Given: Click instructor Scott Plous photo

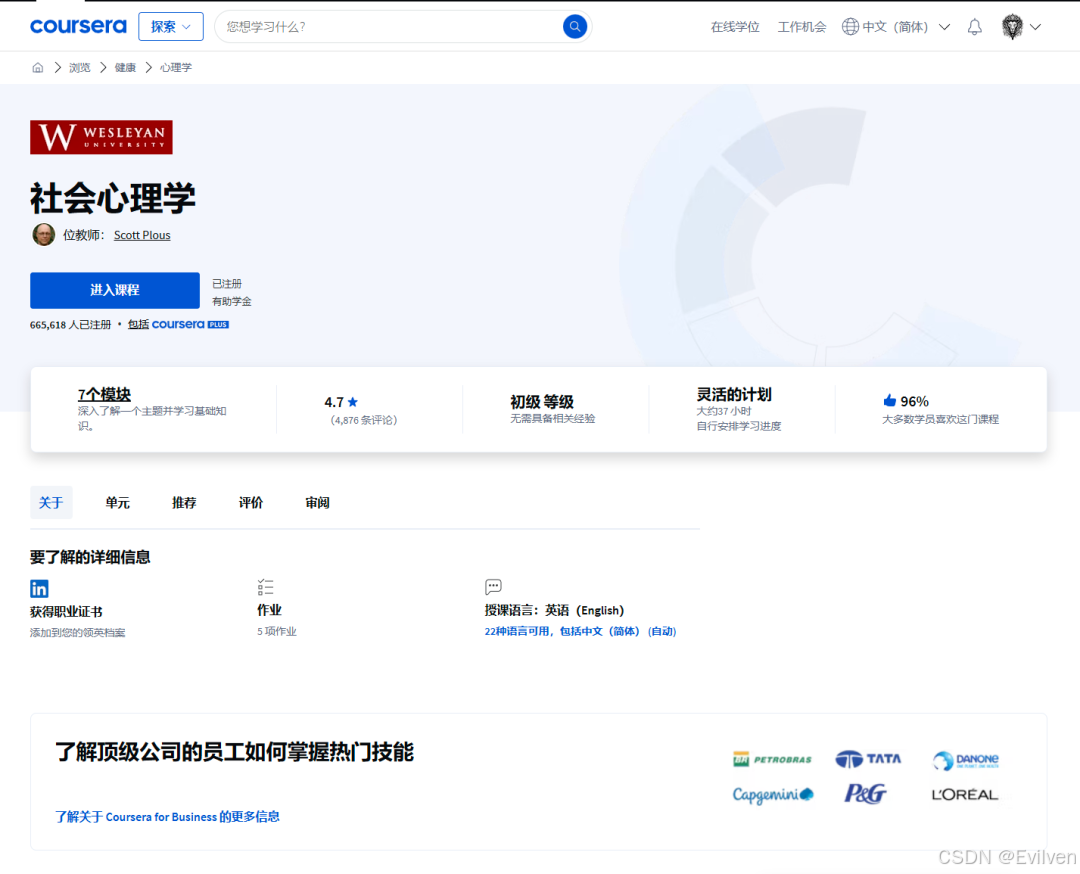Looking at the screenshot, I should click(x=43, y=235).
